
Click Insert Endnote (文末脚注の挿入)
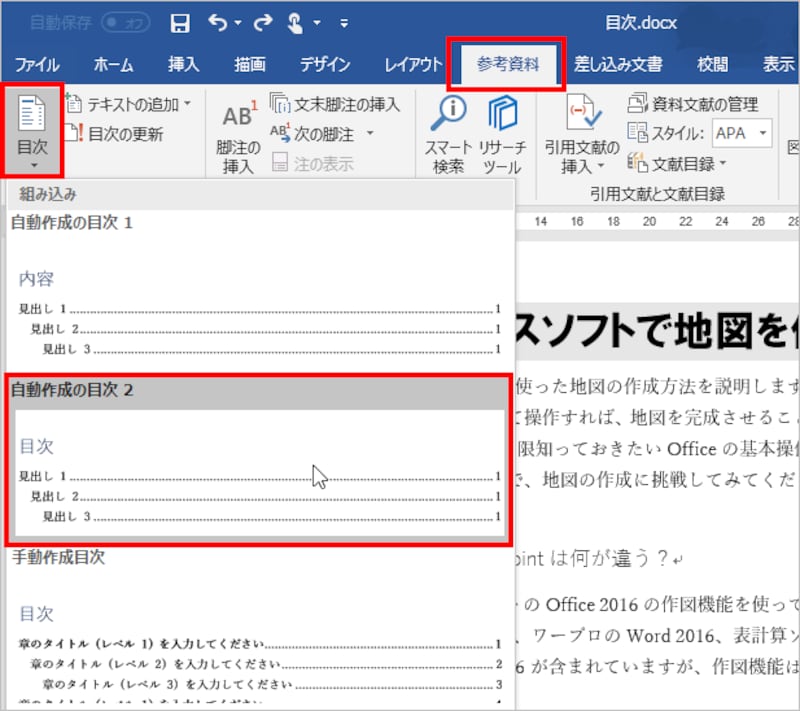[x=335, y=104]
